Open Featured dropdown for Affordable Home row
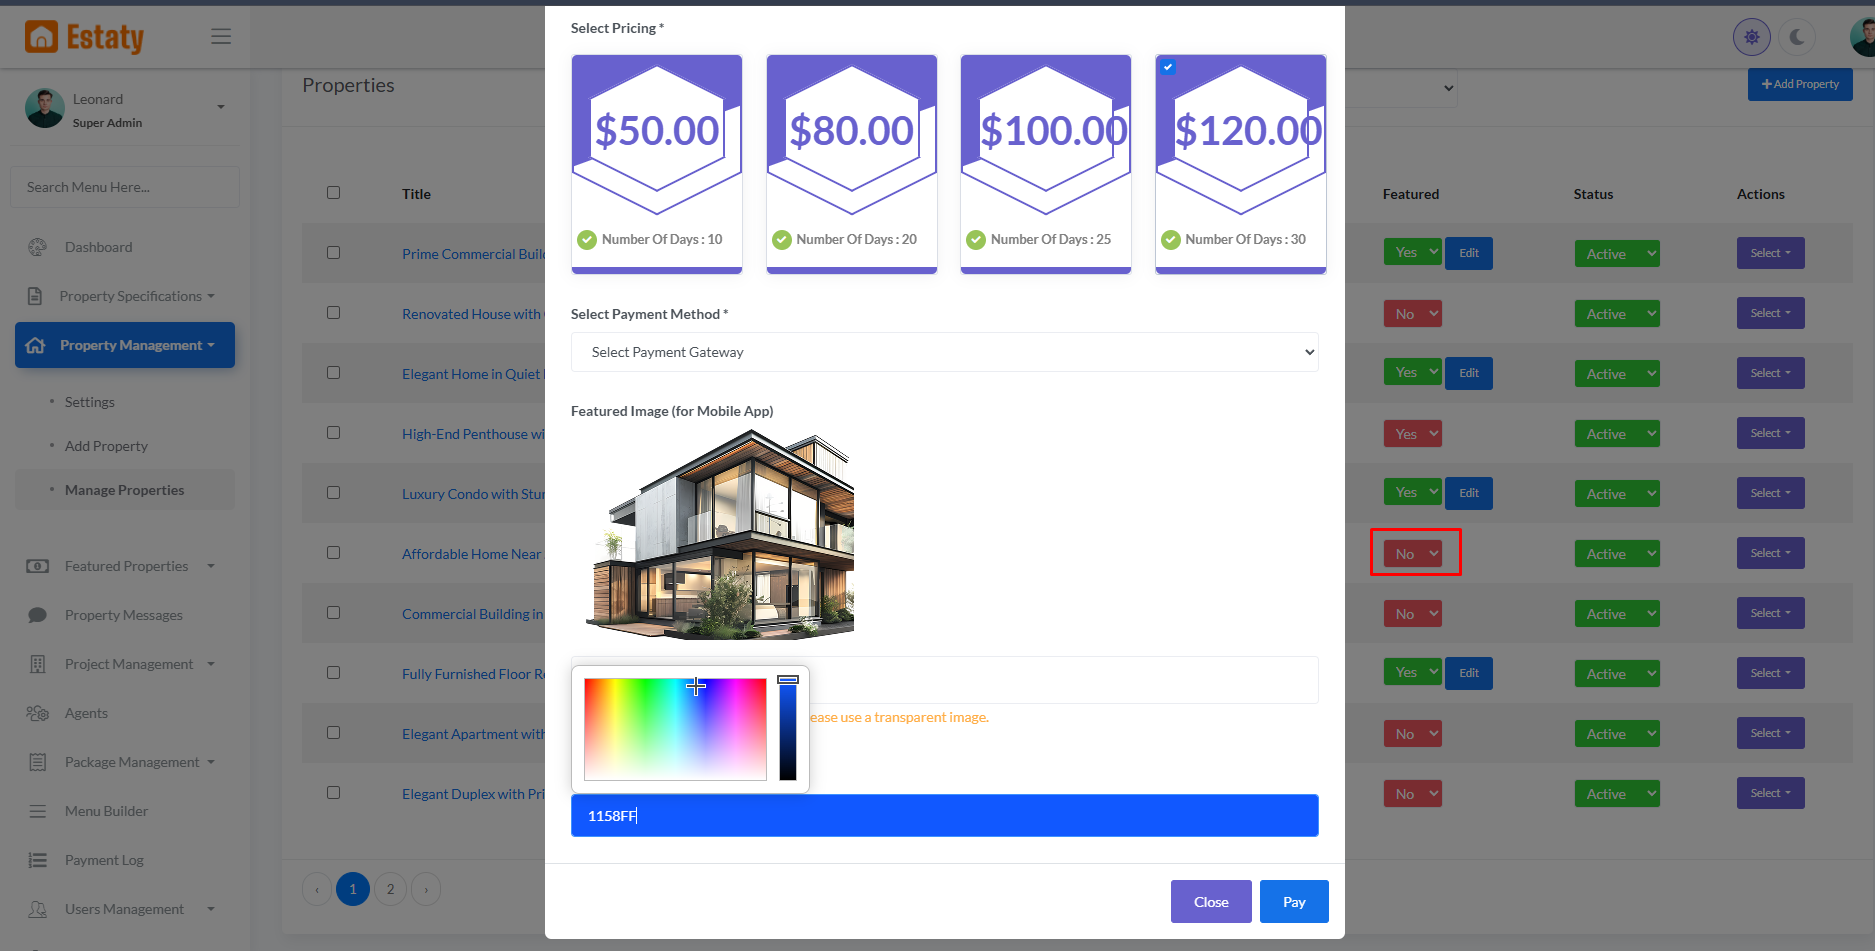Image resolution: width=1875 pixels, height=951 pixels. point(1413,553)
